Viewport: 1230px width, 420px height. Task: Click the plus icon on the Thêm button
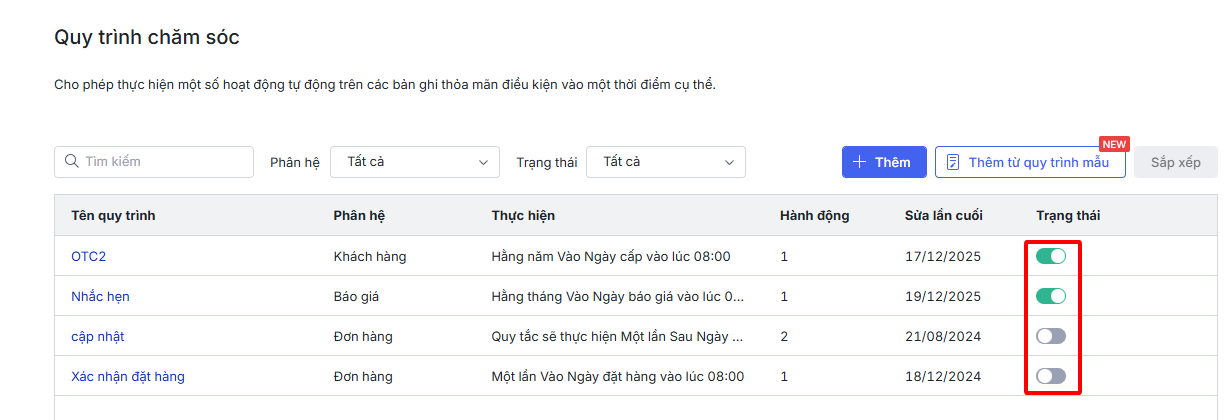859,162
